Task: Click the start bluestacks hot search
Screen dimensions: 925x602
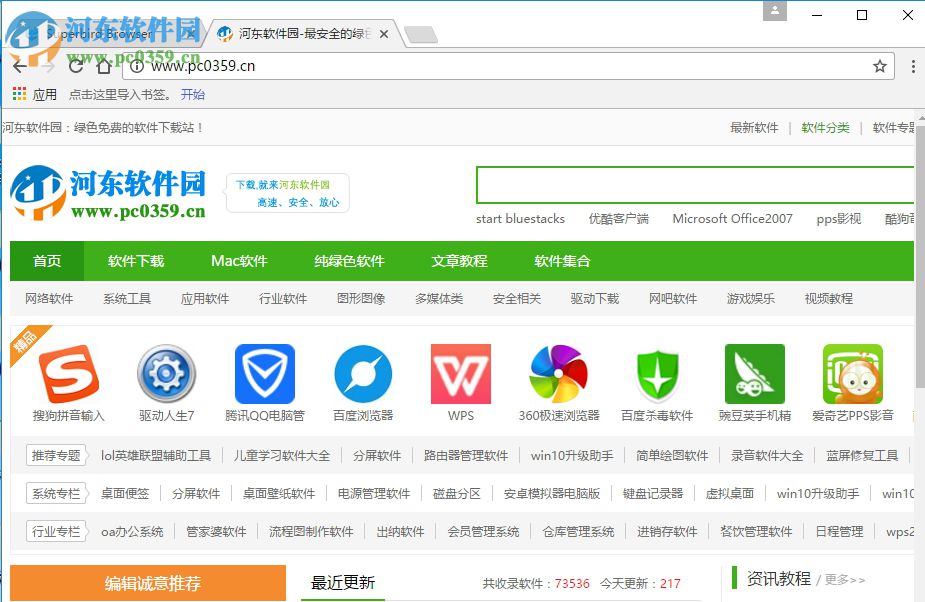Action: (x=520, y=219)
